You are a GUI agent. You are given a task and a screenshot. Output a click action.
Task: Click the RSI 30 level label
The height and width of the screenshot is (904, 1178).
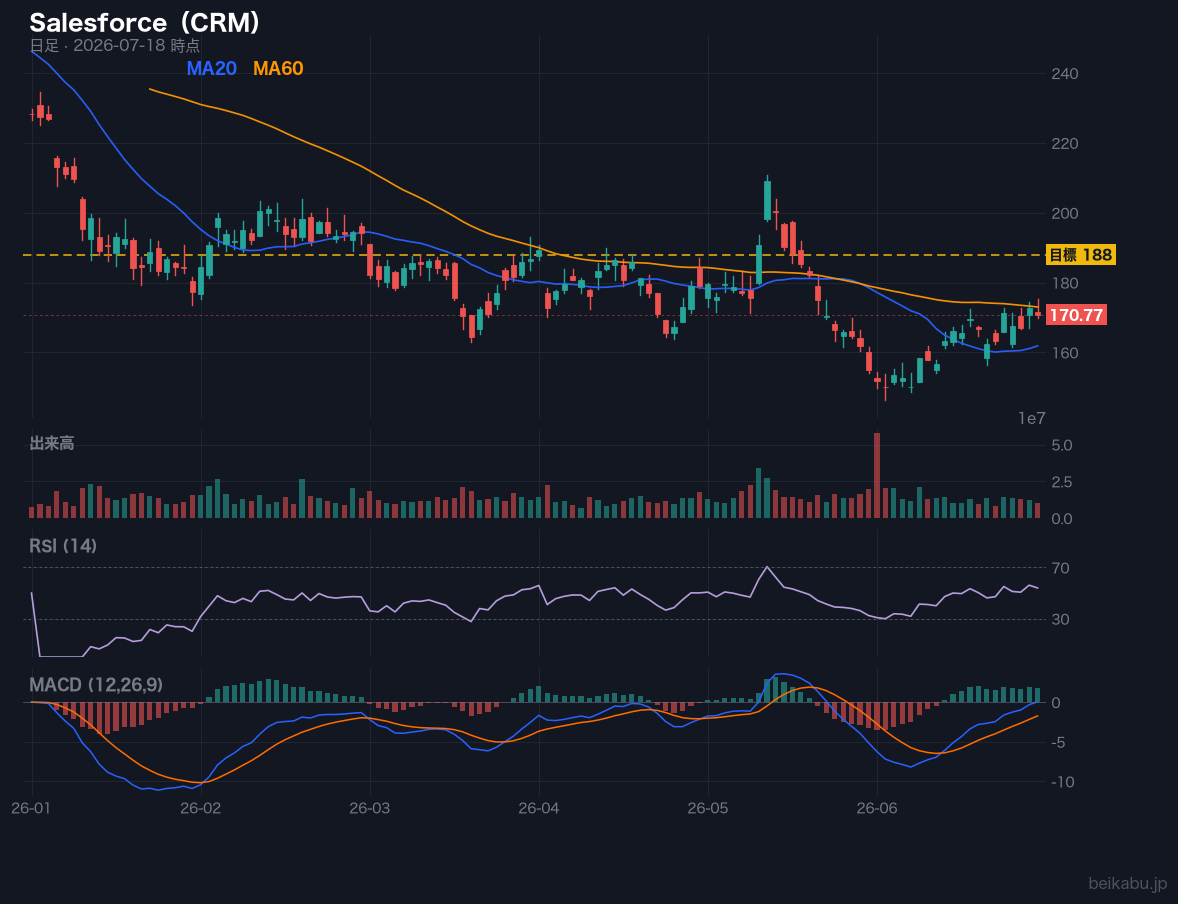click(1060, 619)
